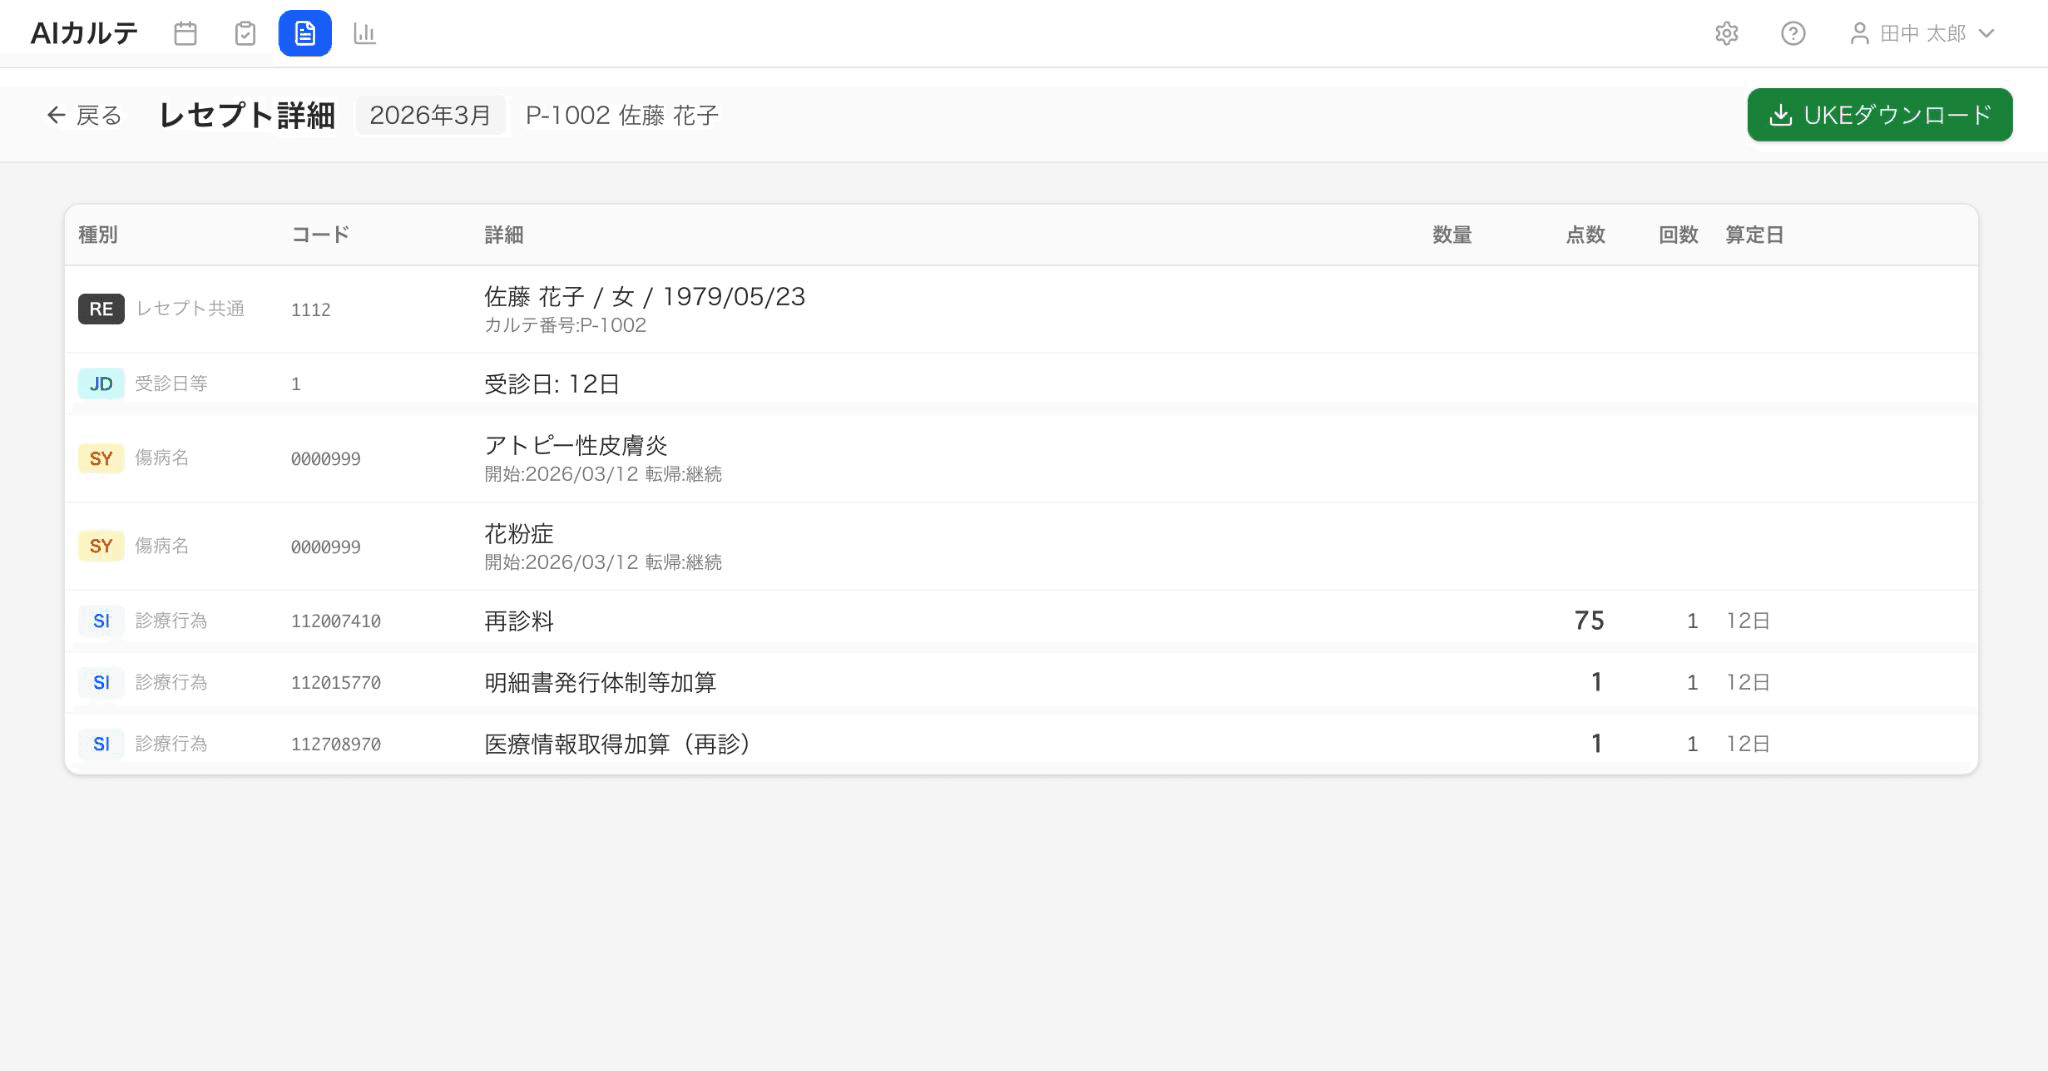This screenshot has width=2048, height=1071.
Task: Open the help question mark icon
Action: pyautogui.click(x=1793, y=34)
